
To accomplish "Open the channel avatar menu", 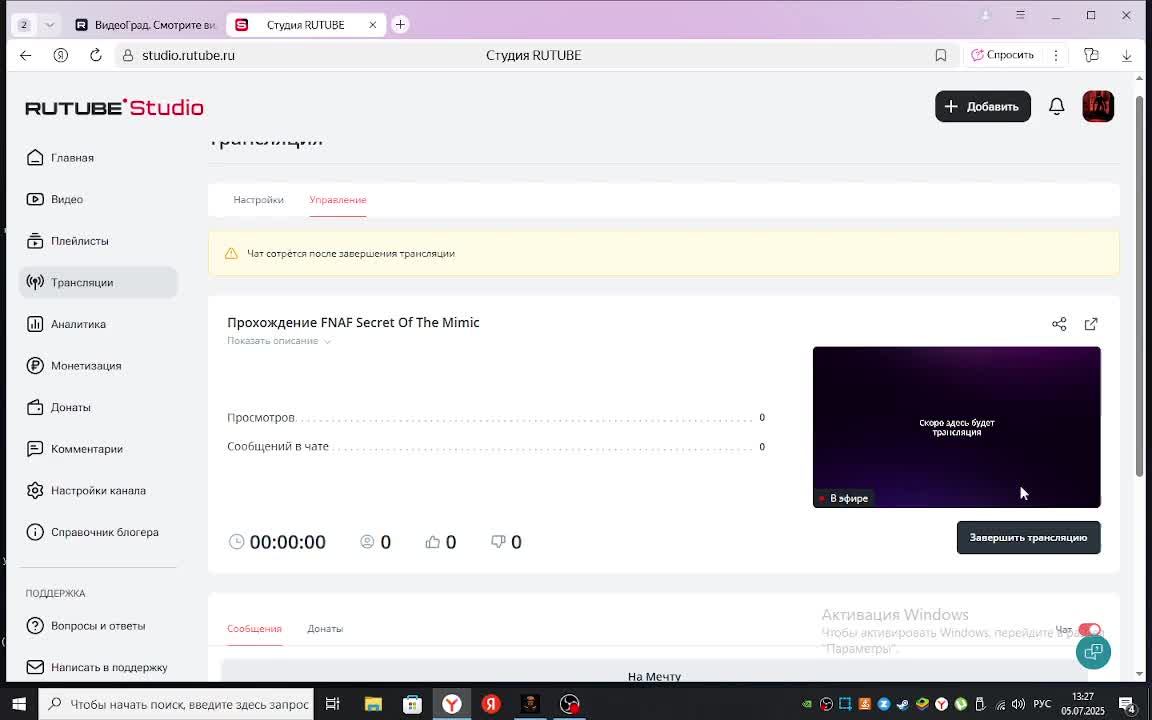I will [x=1098, y=107].
